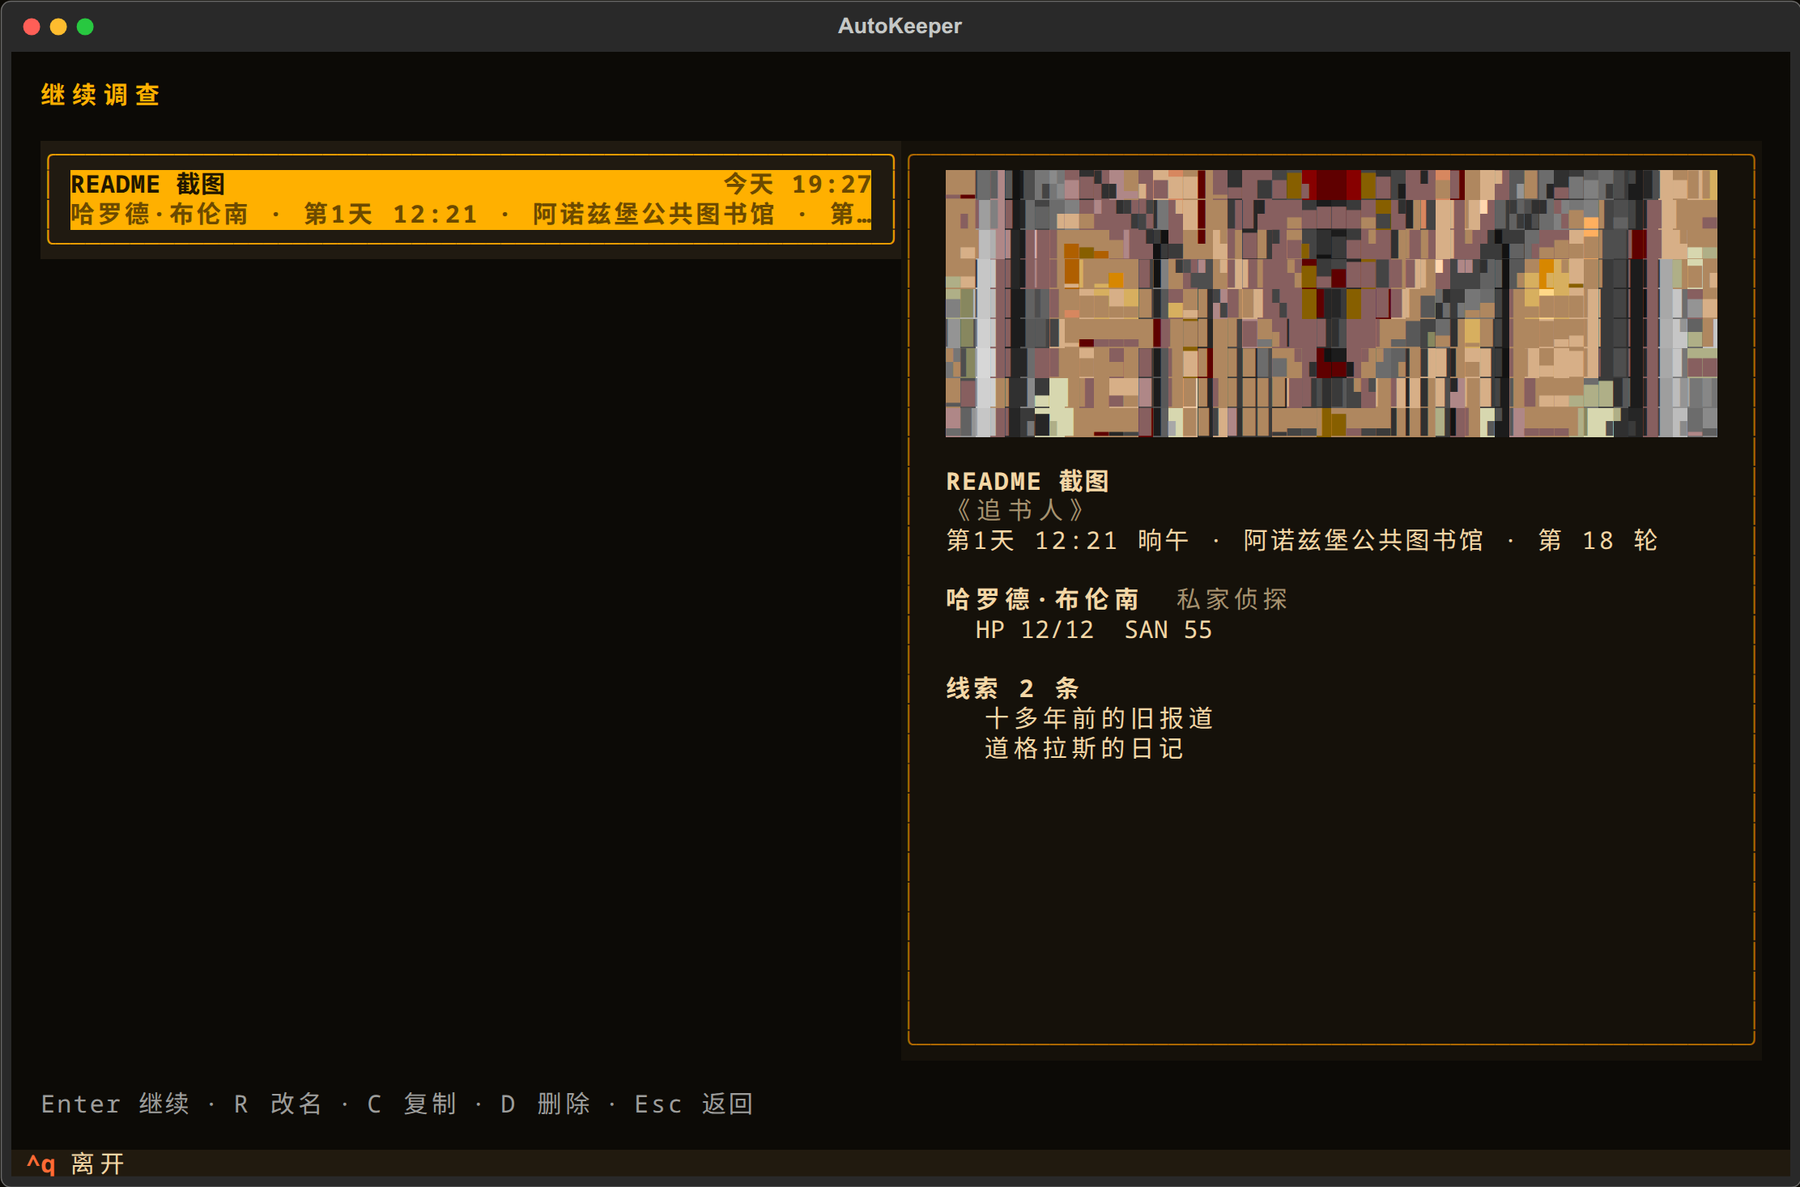The image size is (1800, 1187).
Task: Close the AutoKeeper window
Action: tap(32, 27)
